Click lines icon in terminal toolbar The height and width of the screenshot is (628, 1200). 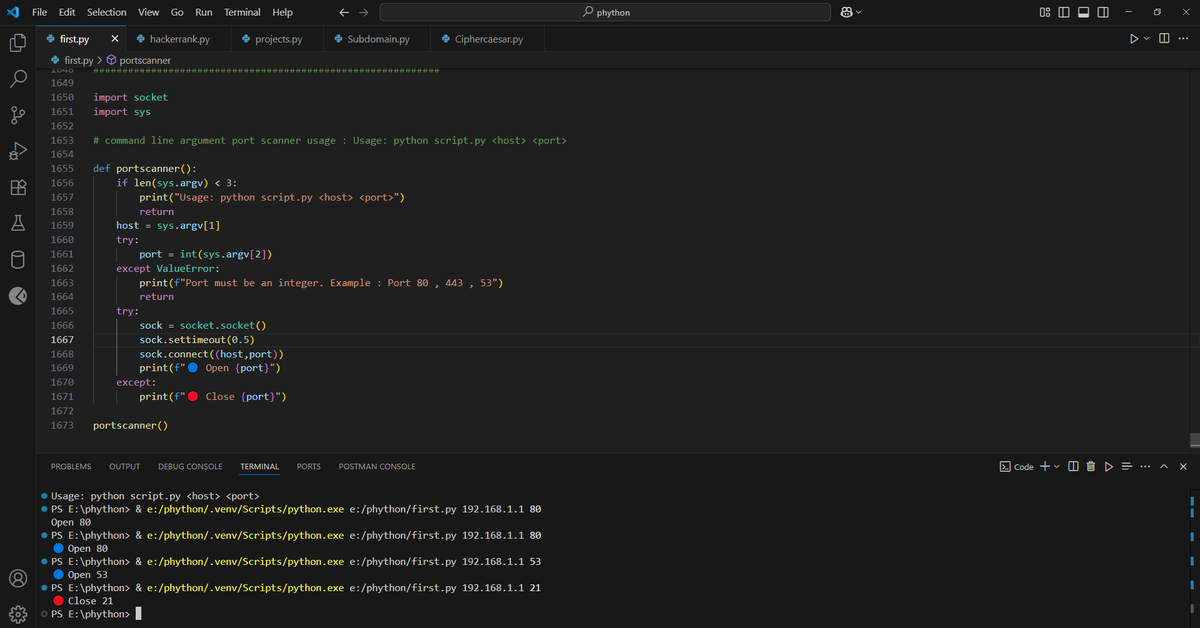coord(1127,466)
